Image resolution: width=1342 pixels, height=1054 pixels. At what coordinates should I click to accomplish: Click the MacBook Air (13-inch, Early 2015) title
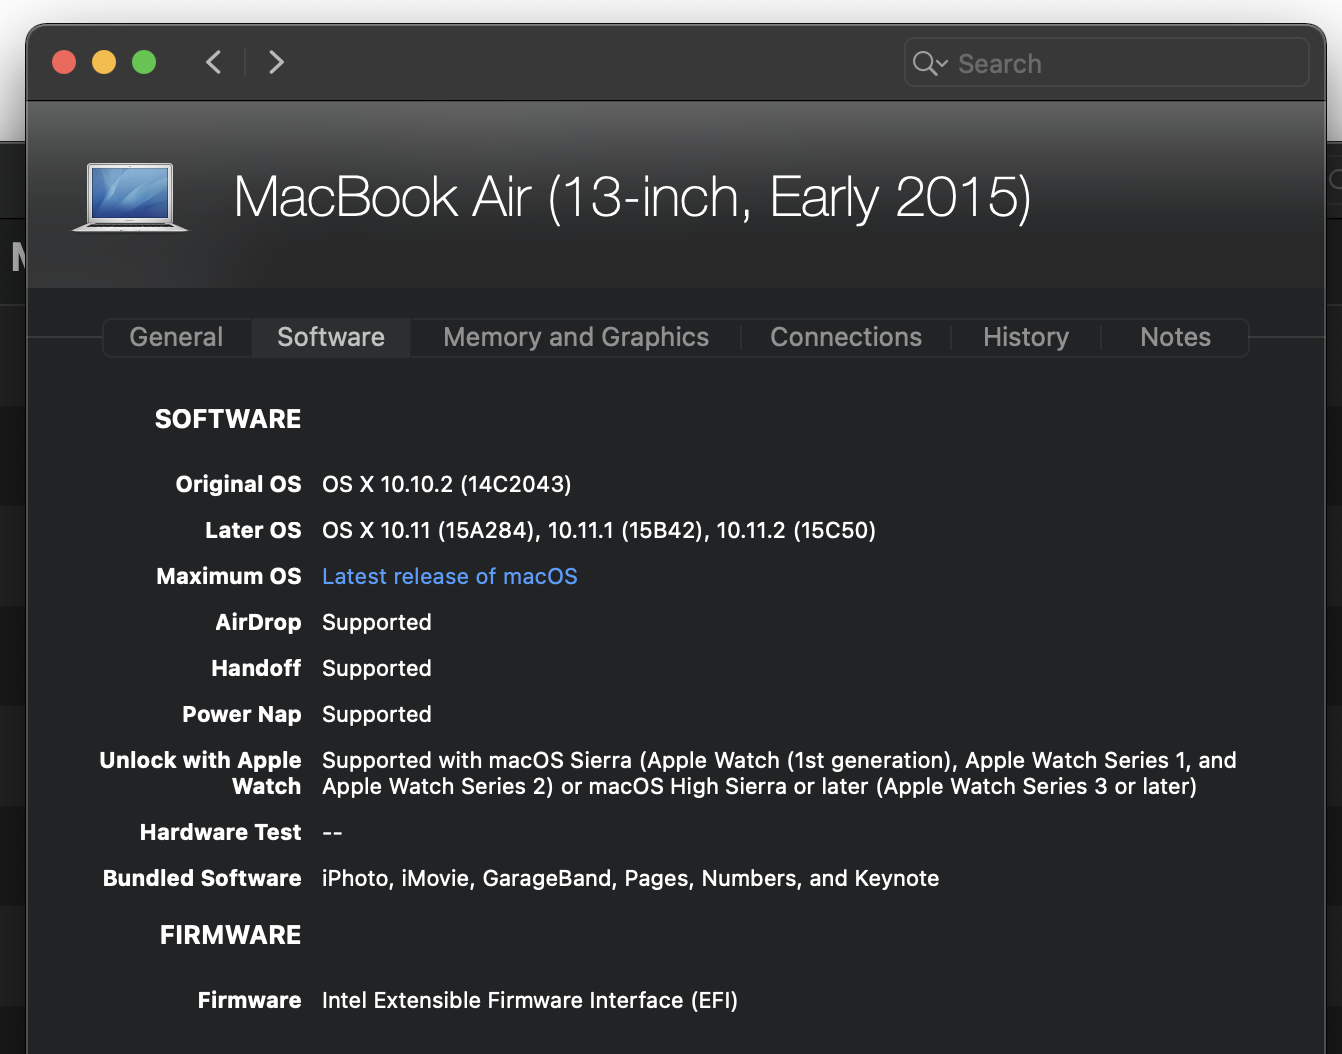(x=632, y=197)
